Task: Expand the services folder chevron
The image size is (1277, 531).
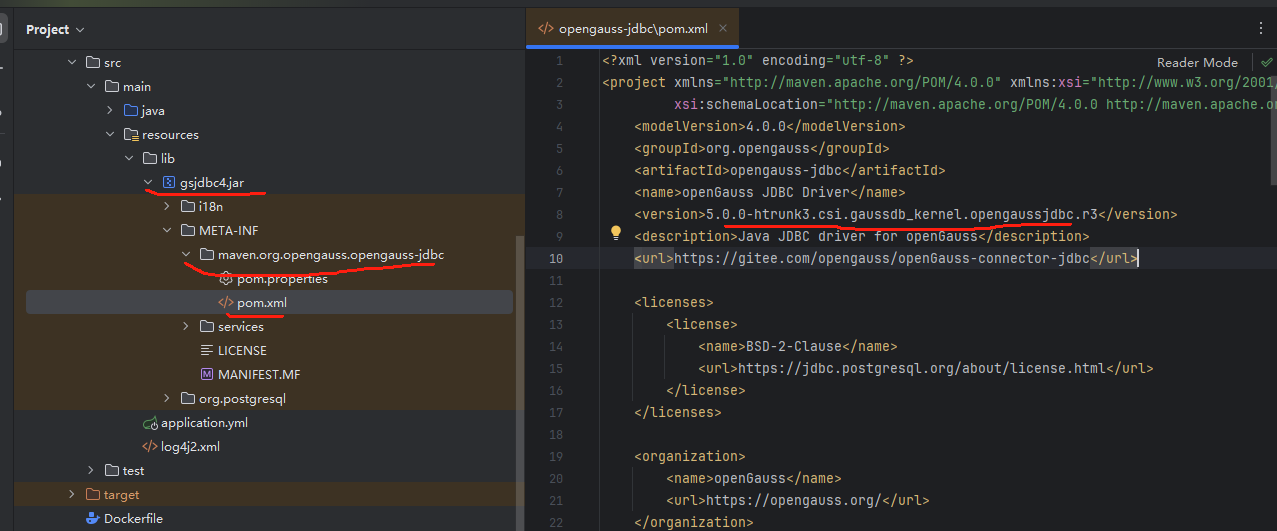Action: click(x=186, y=326)
